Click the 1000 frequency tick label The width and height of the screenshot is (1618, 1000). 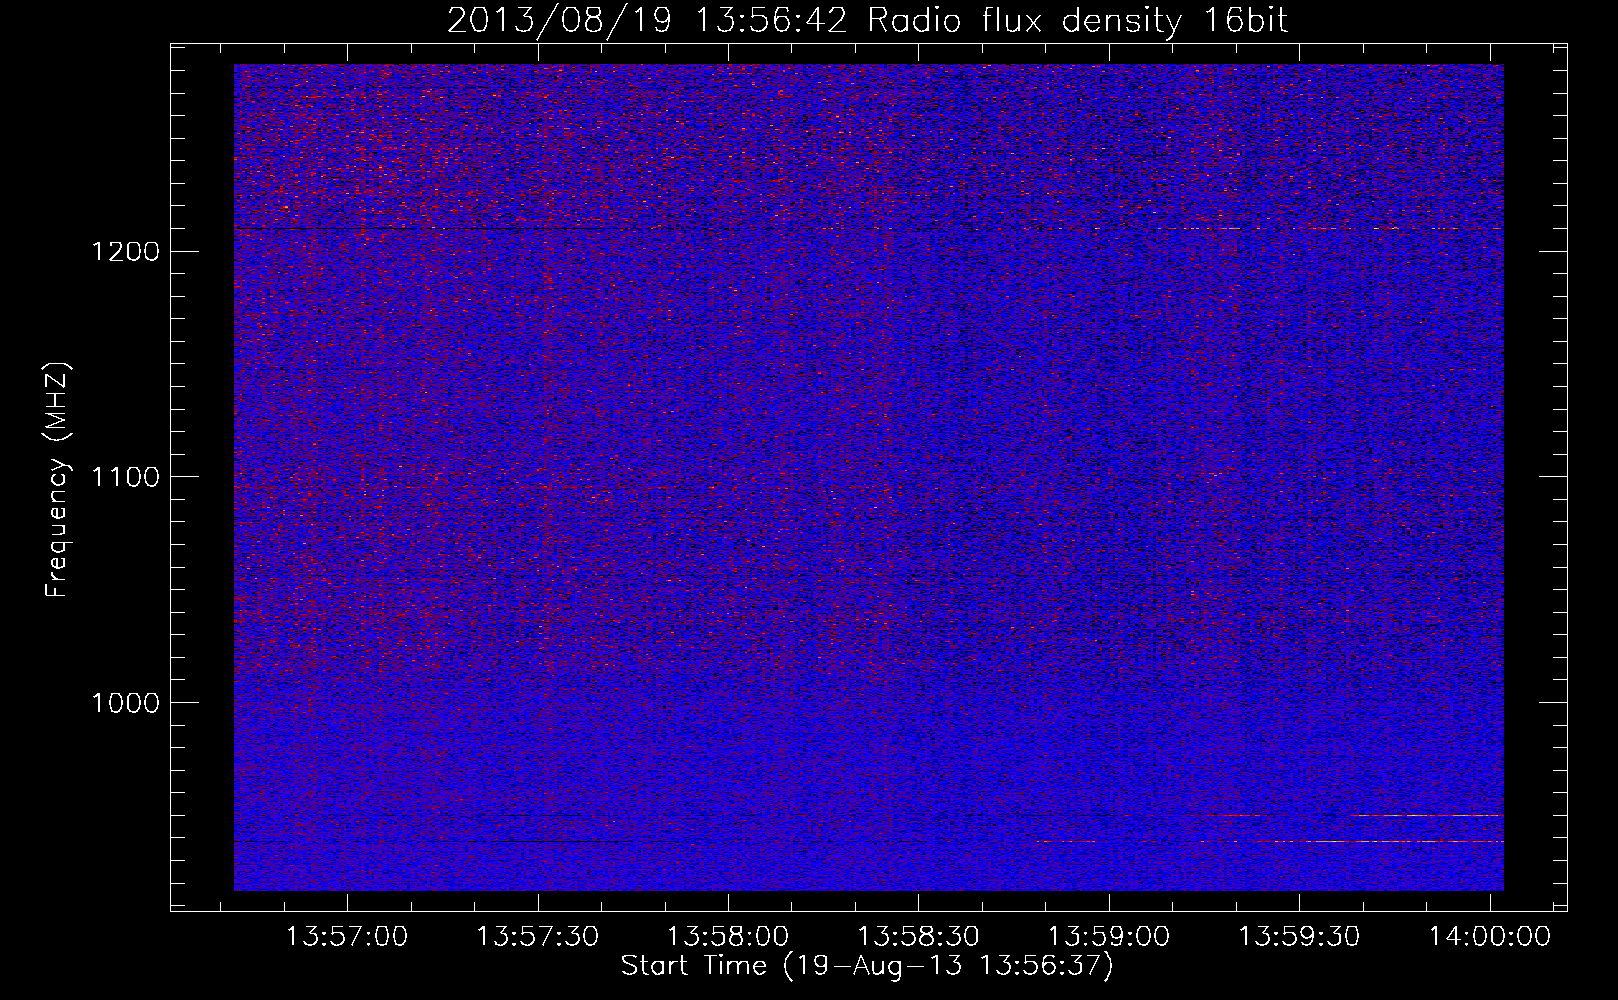coord(125,703)
